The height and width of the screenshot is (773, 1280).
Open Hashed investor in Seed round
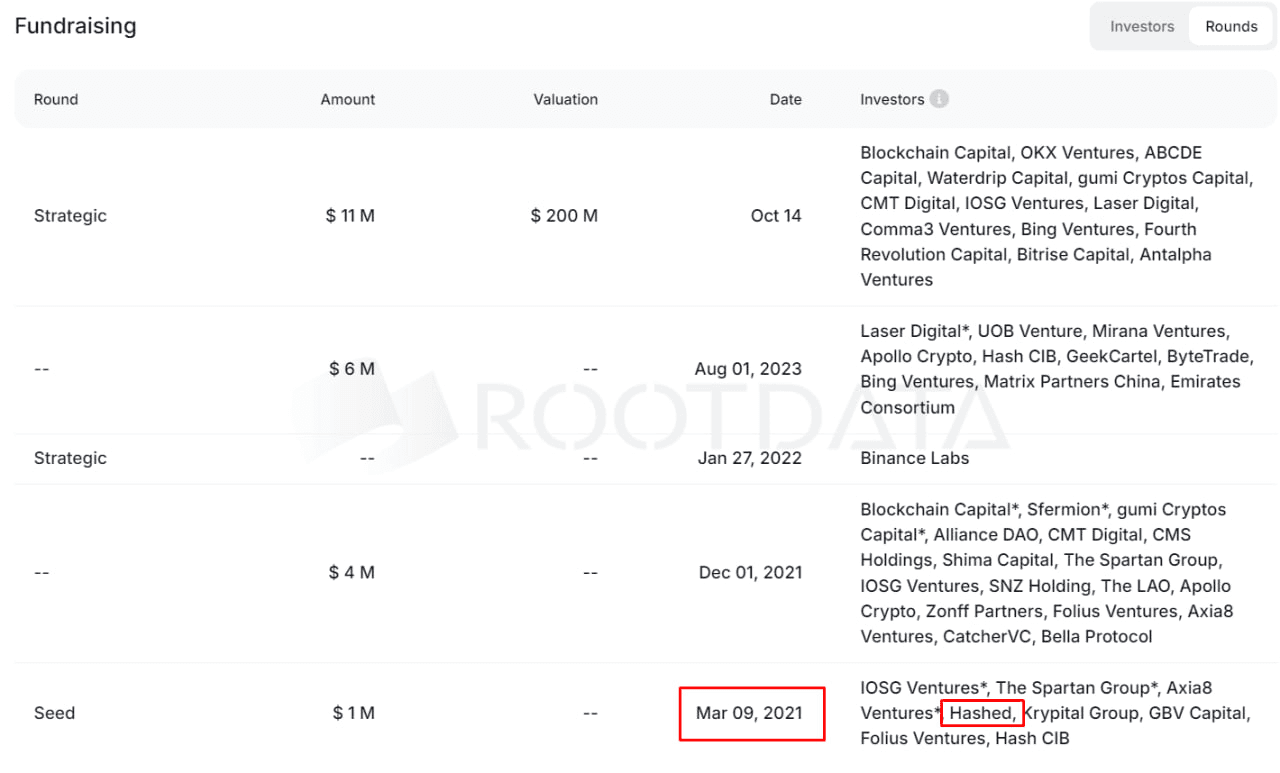pos(981,713)
